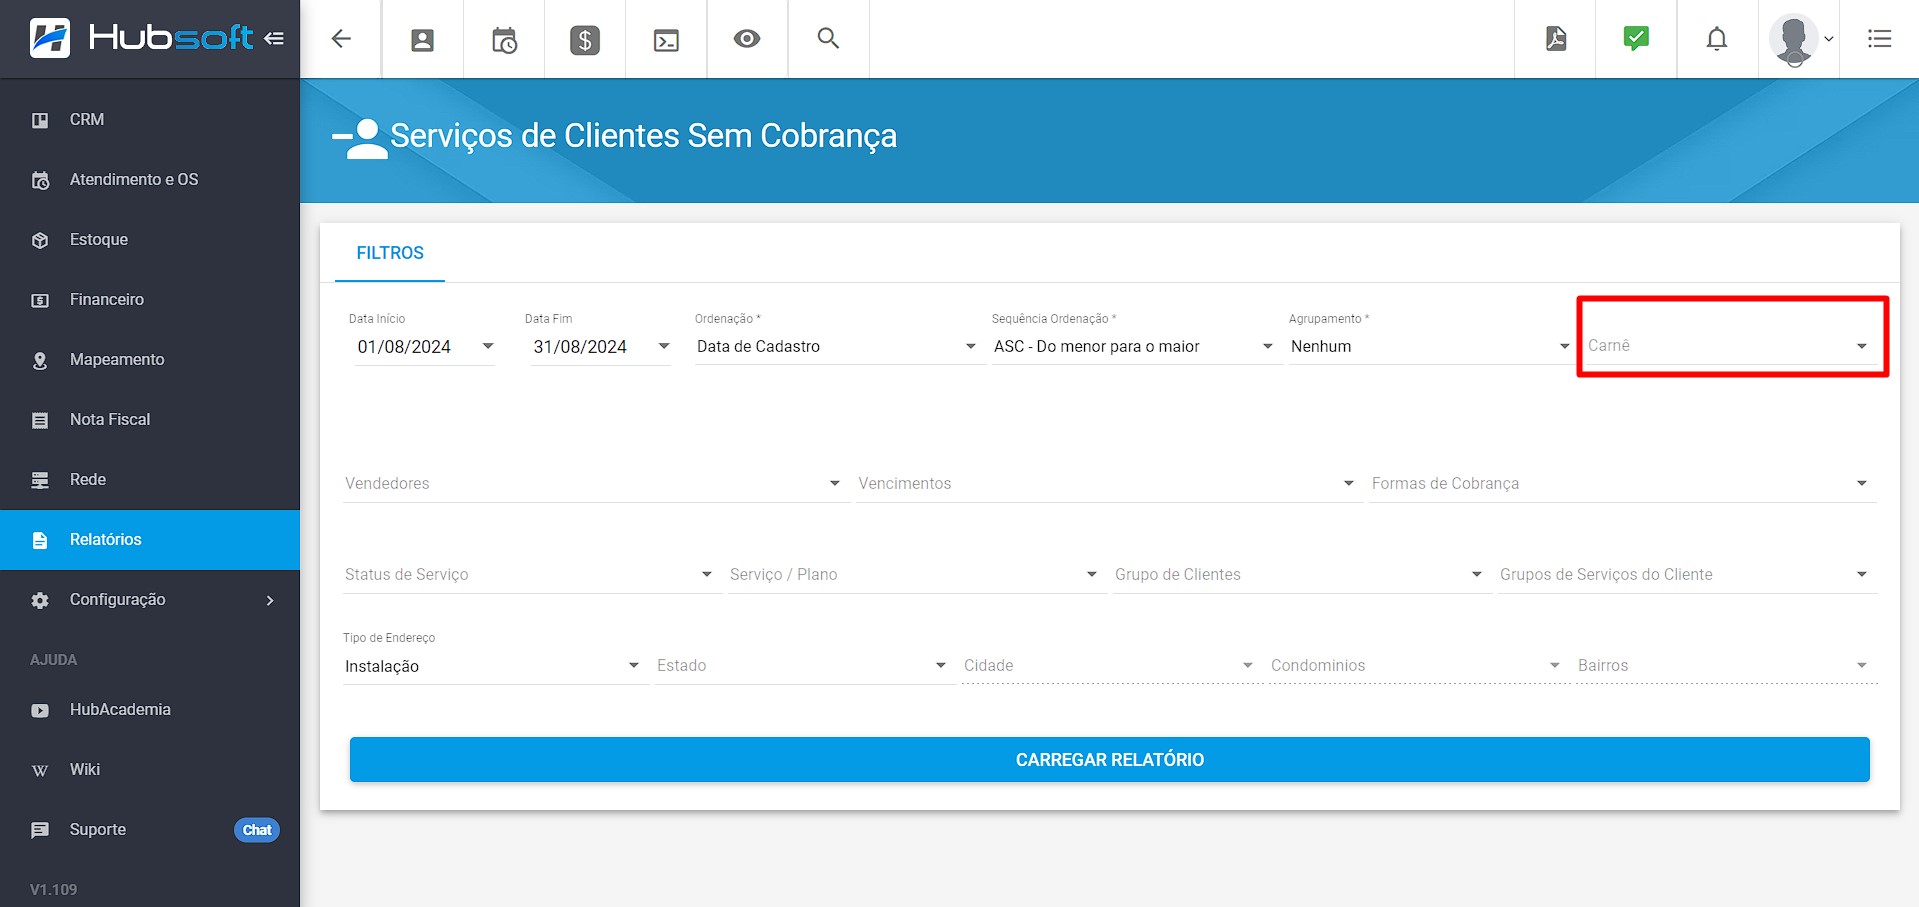
Task: Open the list menu icon at top right
Action: (1879, 39)
